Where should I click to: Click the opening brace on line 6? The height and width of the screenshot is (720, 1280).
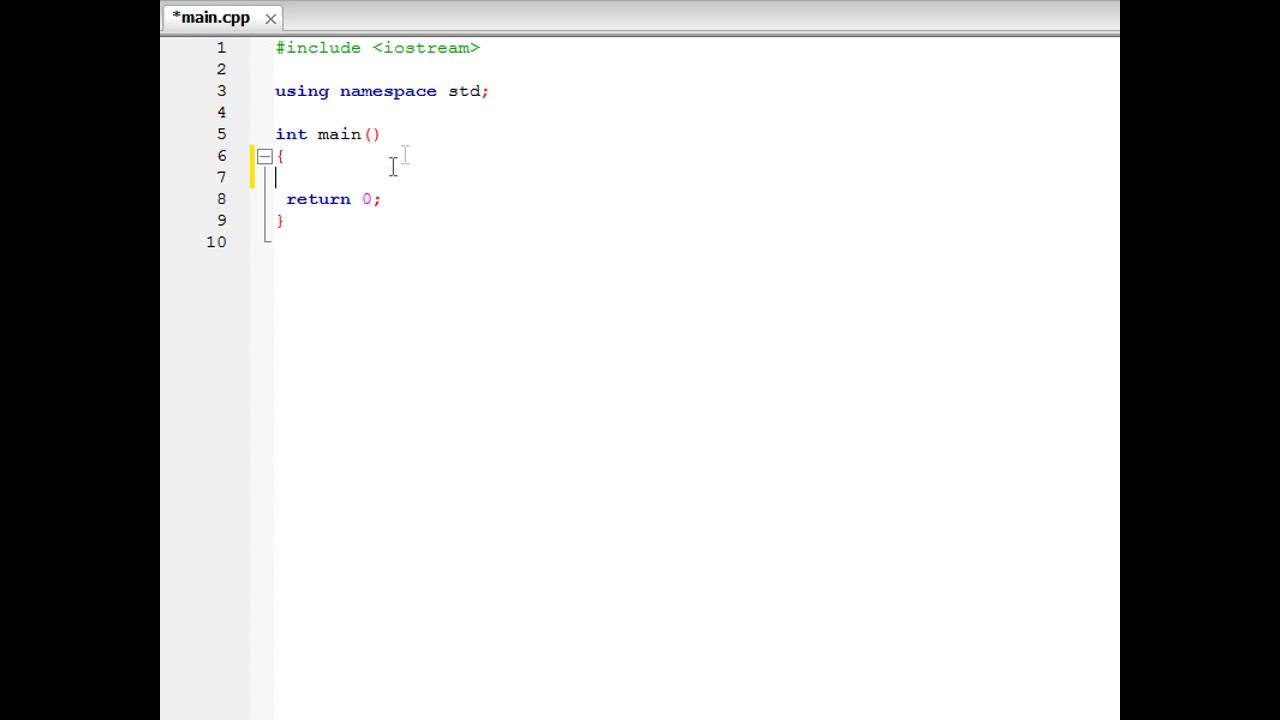pos(281,156)
